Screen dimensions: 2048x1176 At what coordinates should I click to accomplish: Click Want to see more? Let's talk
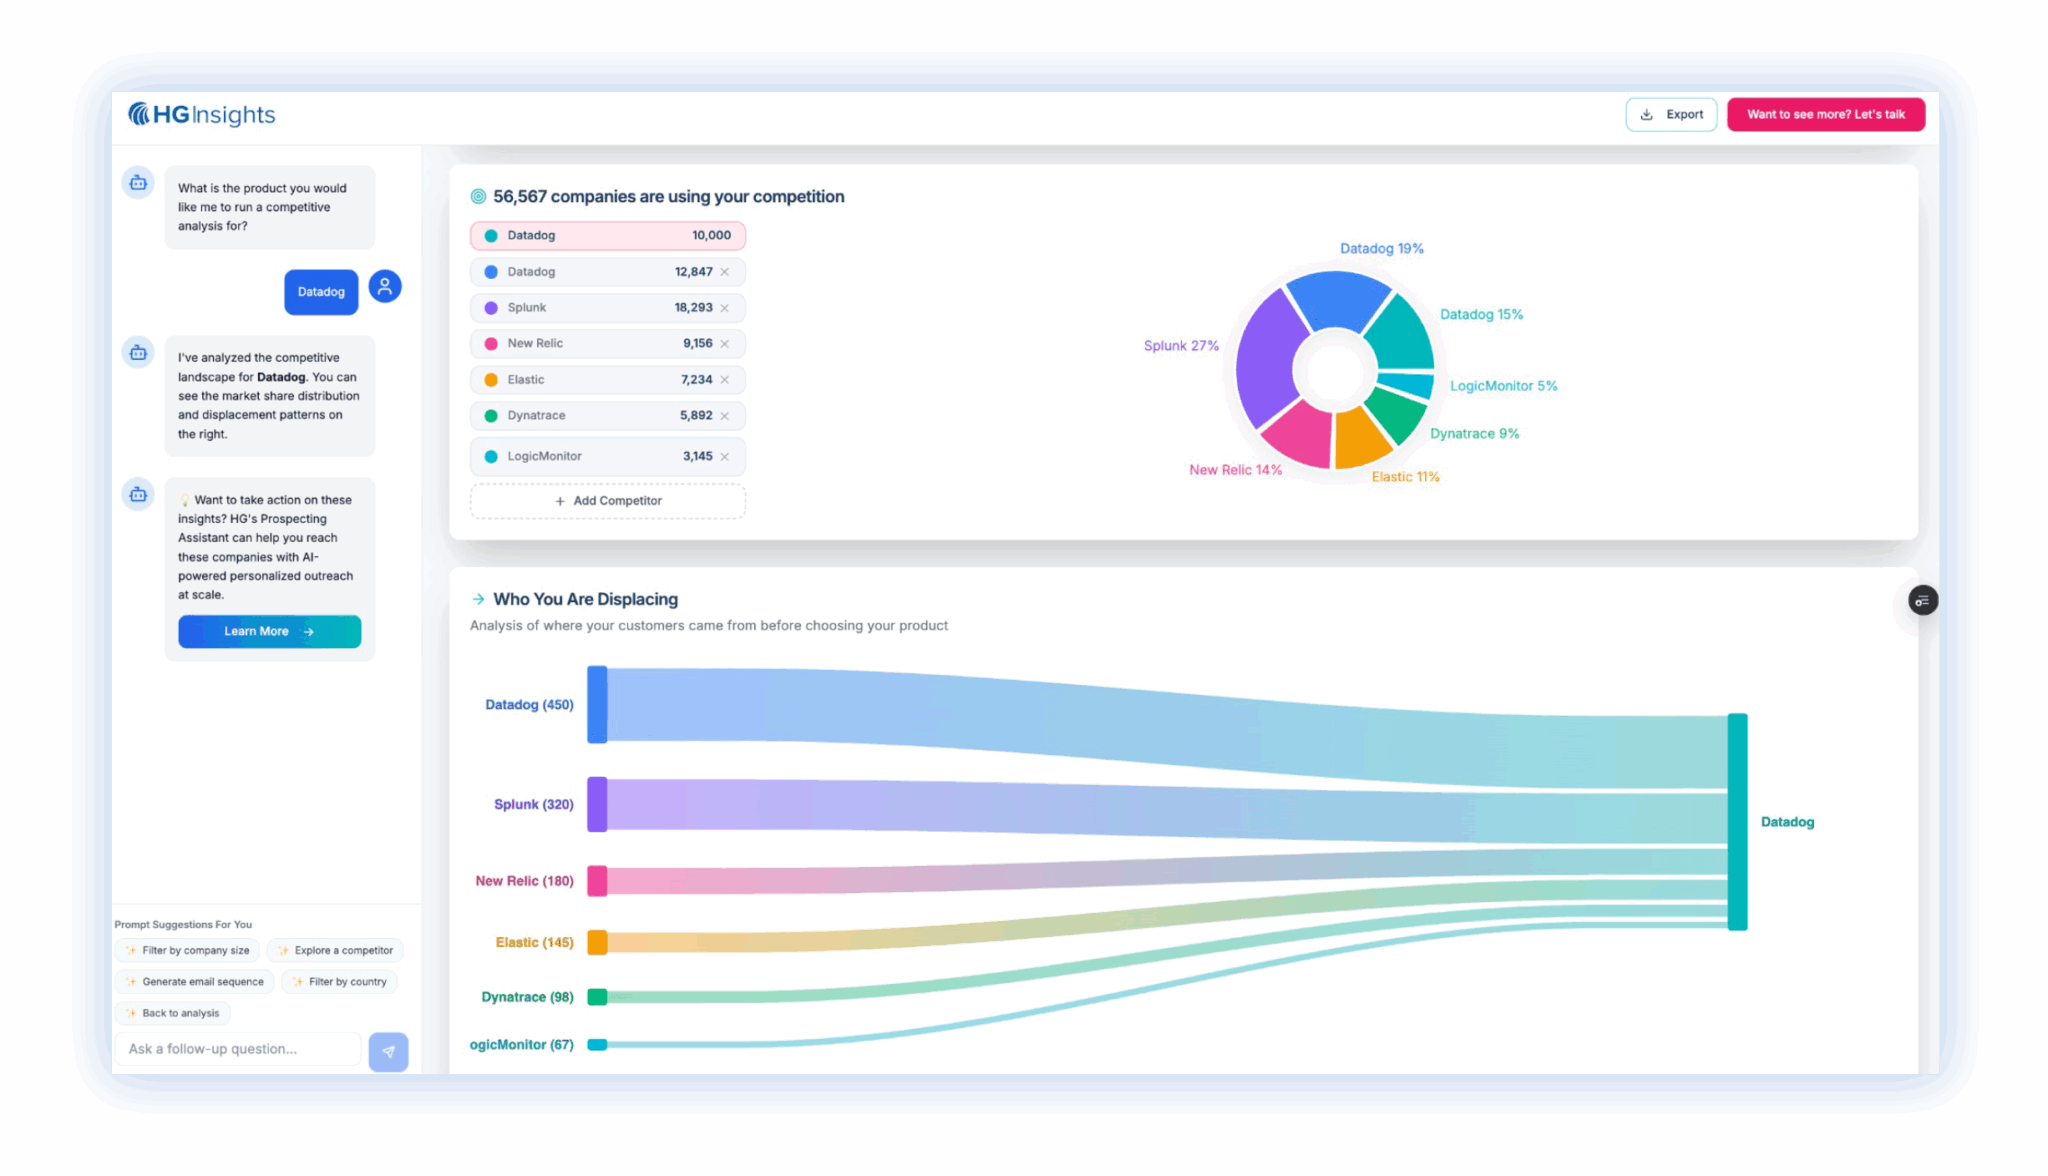tap(1825, 115)
